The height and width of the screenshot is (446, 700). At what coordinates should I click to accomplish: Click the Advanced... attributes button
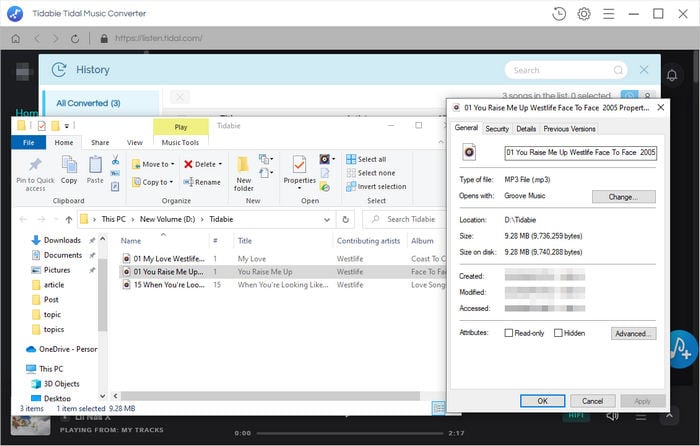(633, 333)
